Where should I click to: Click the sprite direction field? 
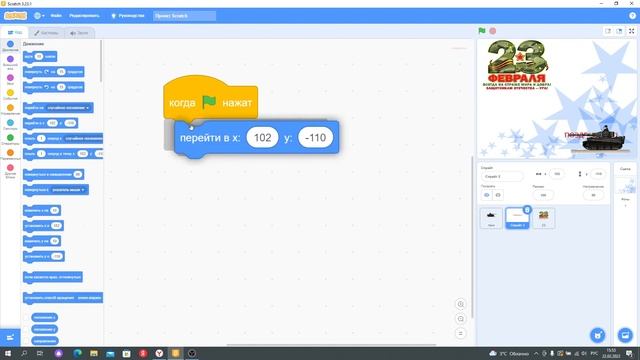pyautogui.click(x=593, y=195)
